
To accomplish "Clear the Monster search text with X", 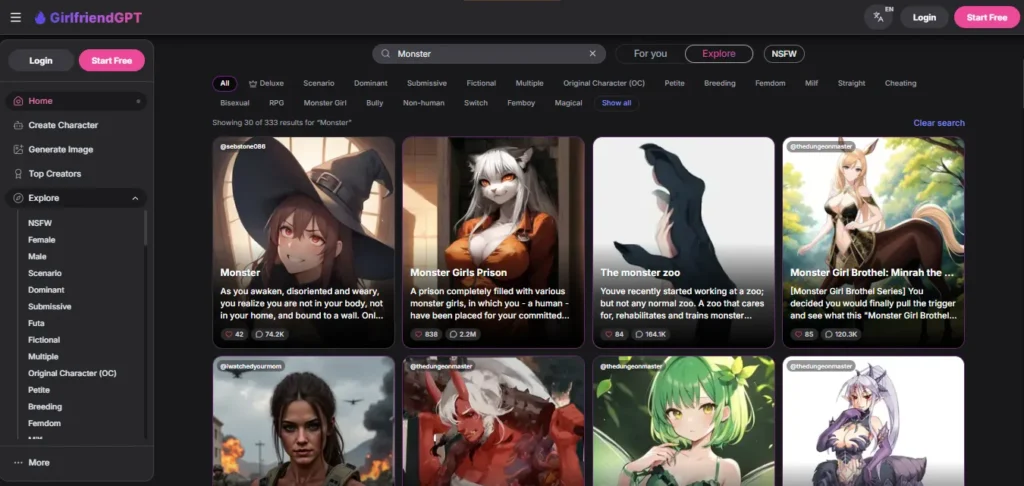I will tap(592, 54).
